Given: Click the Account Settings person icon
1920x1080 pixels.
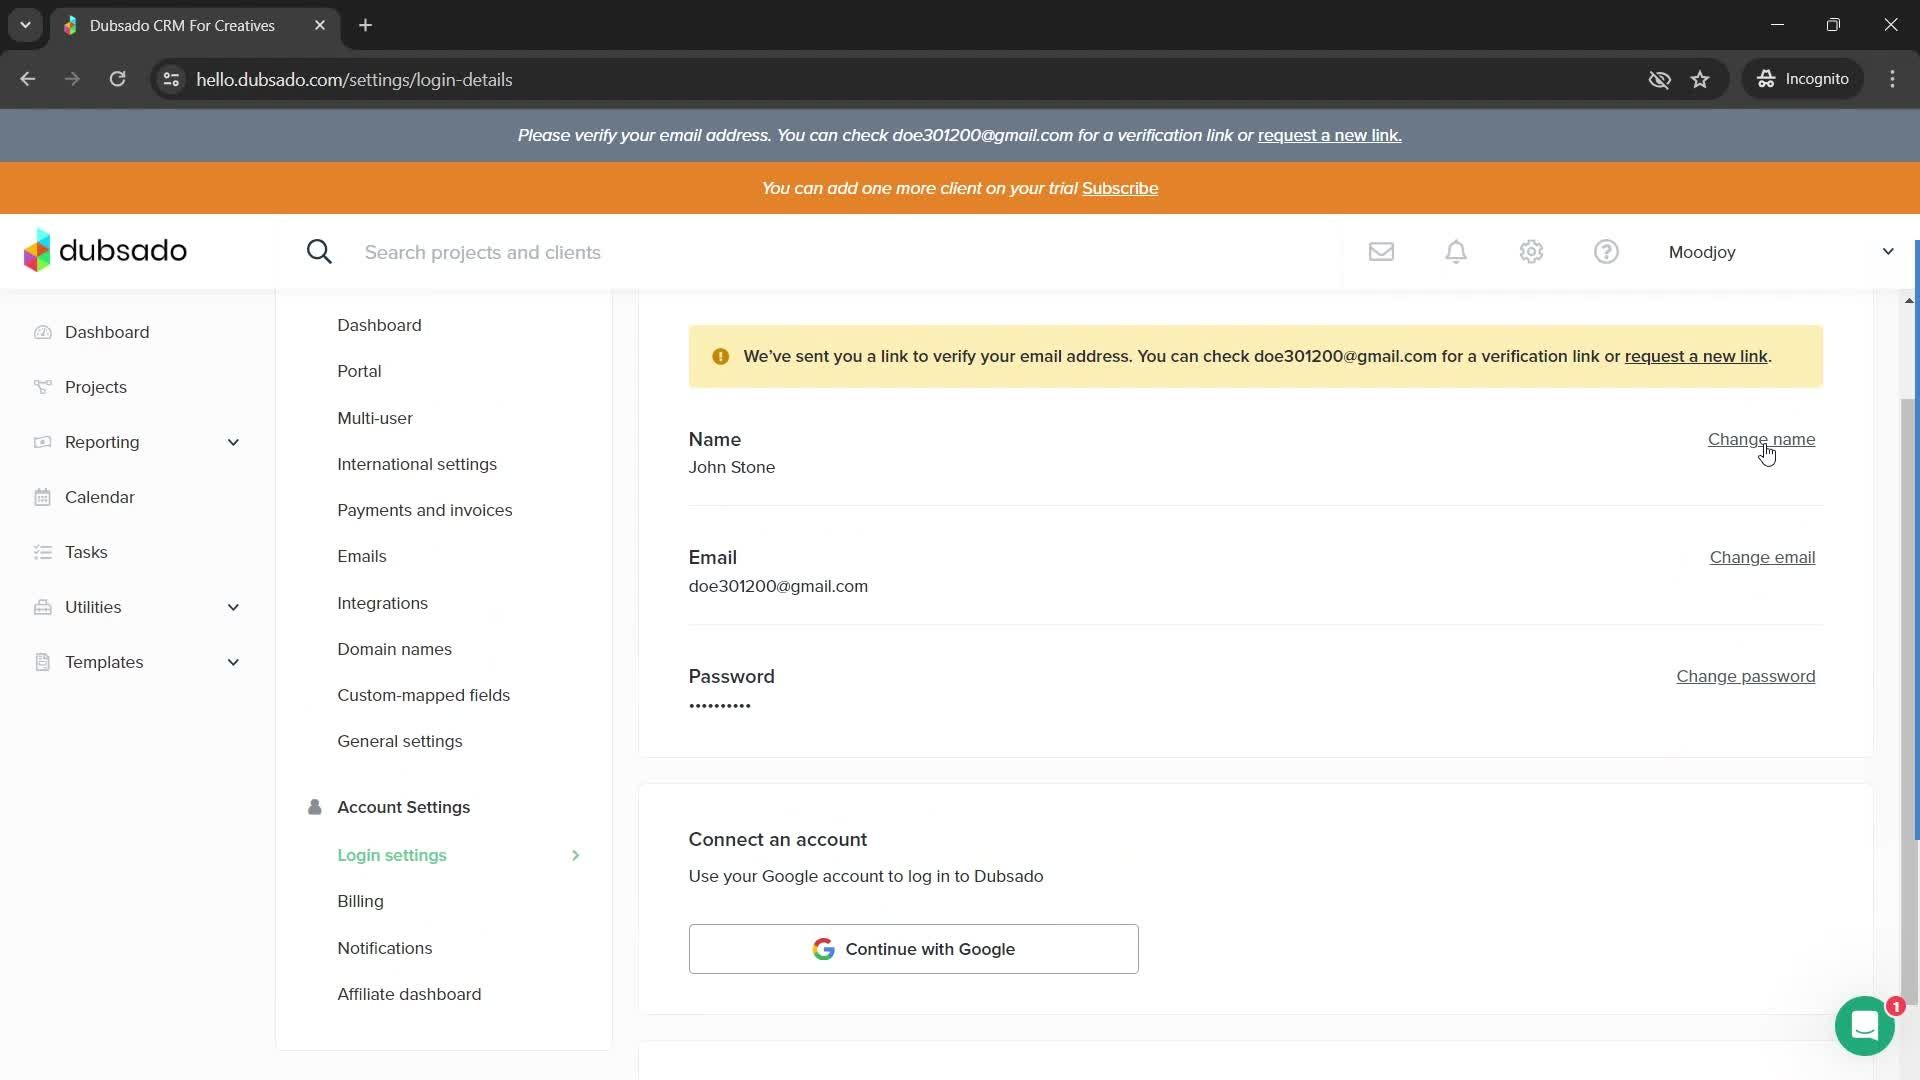Looking at the screenshot, I should (x=314, y=807).
